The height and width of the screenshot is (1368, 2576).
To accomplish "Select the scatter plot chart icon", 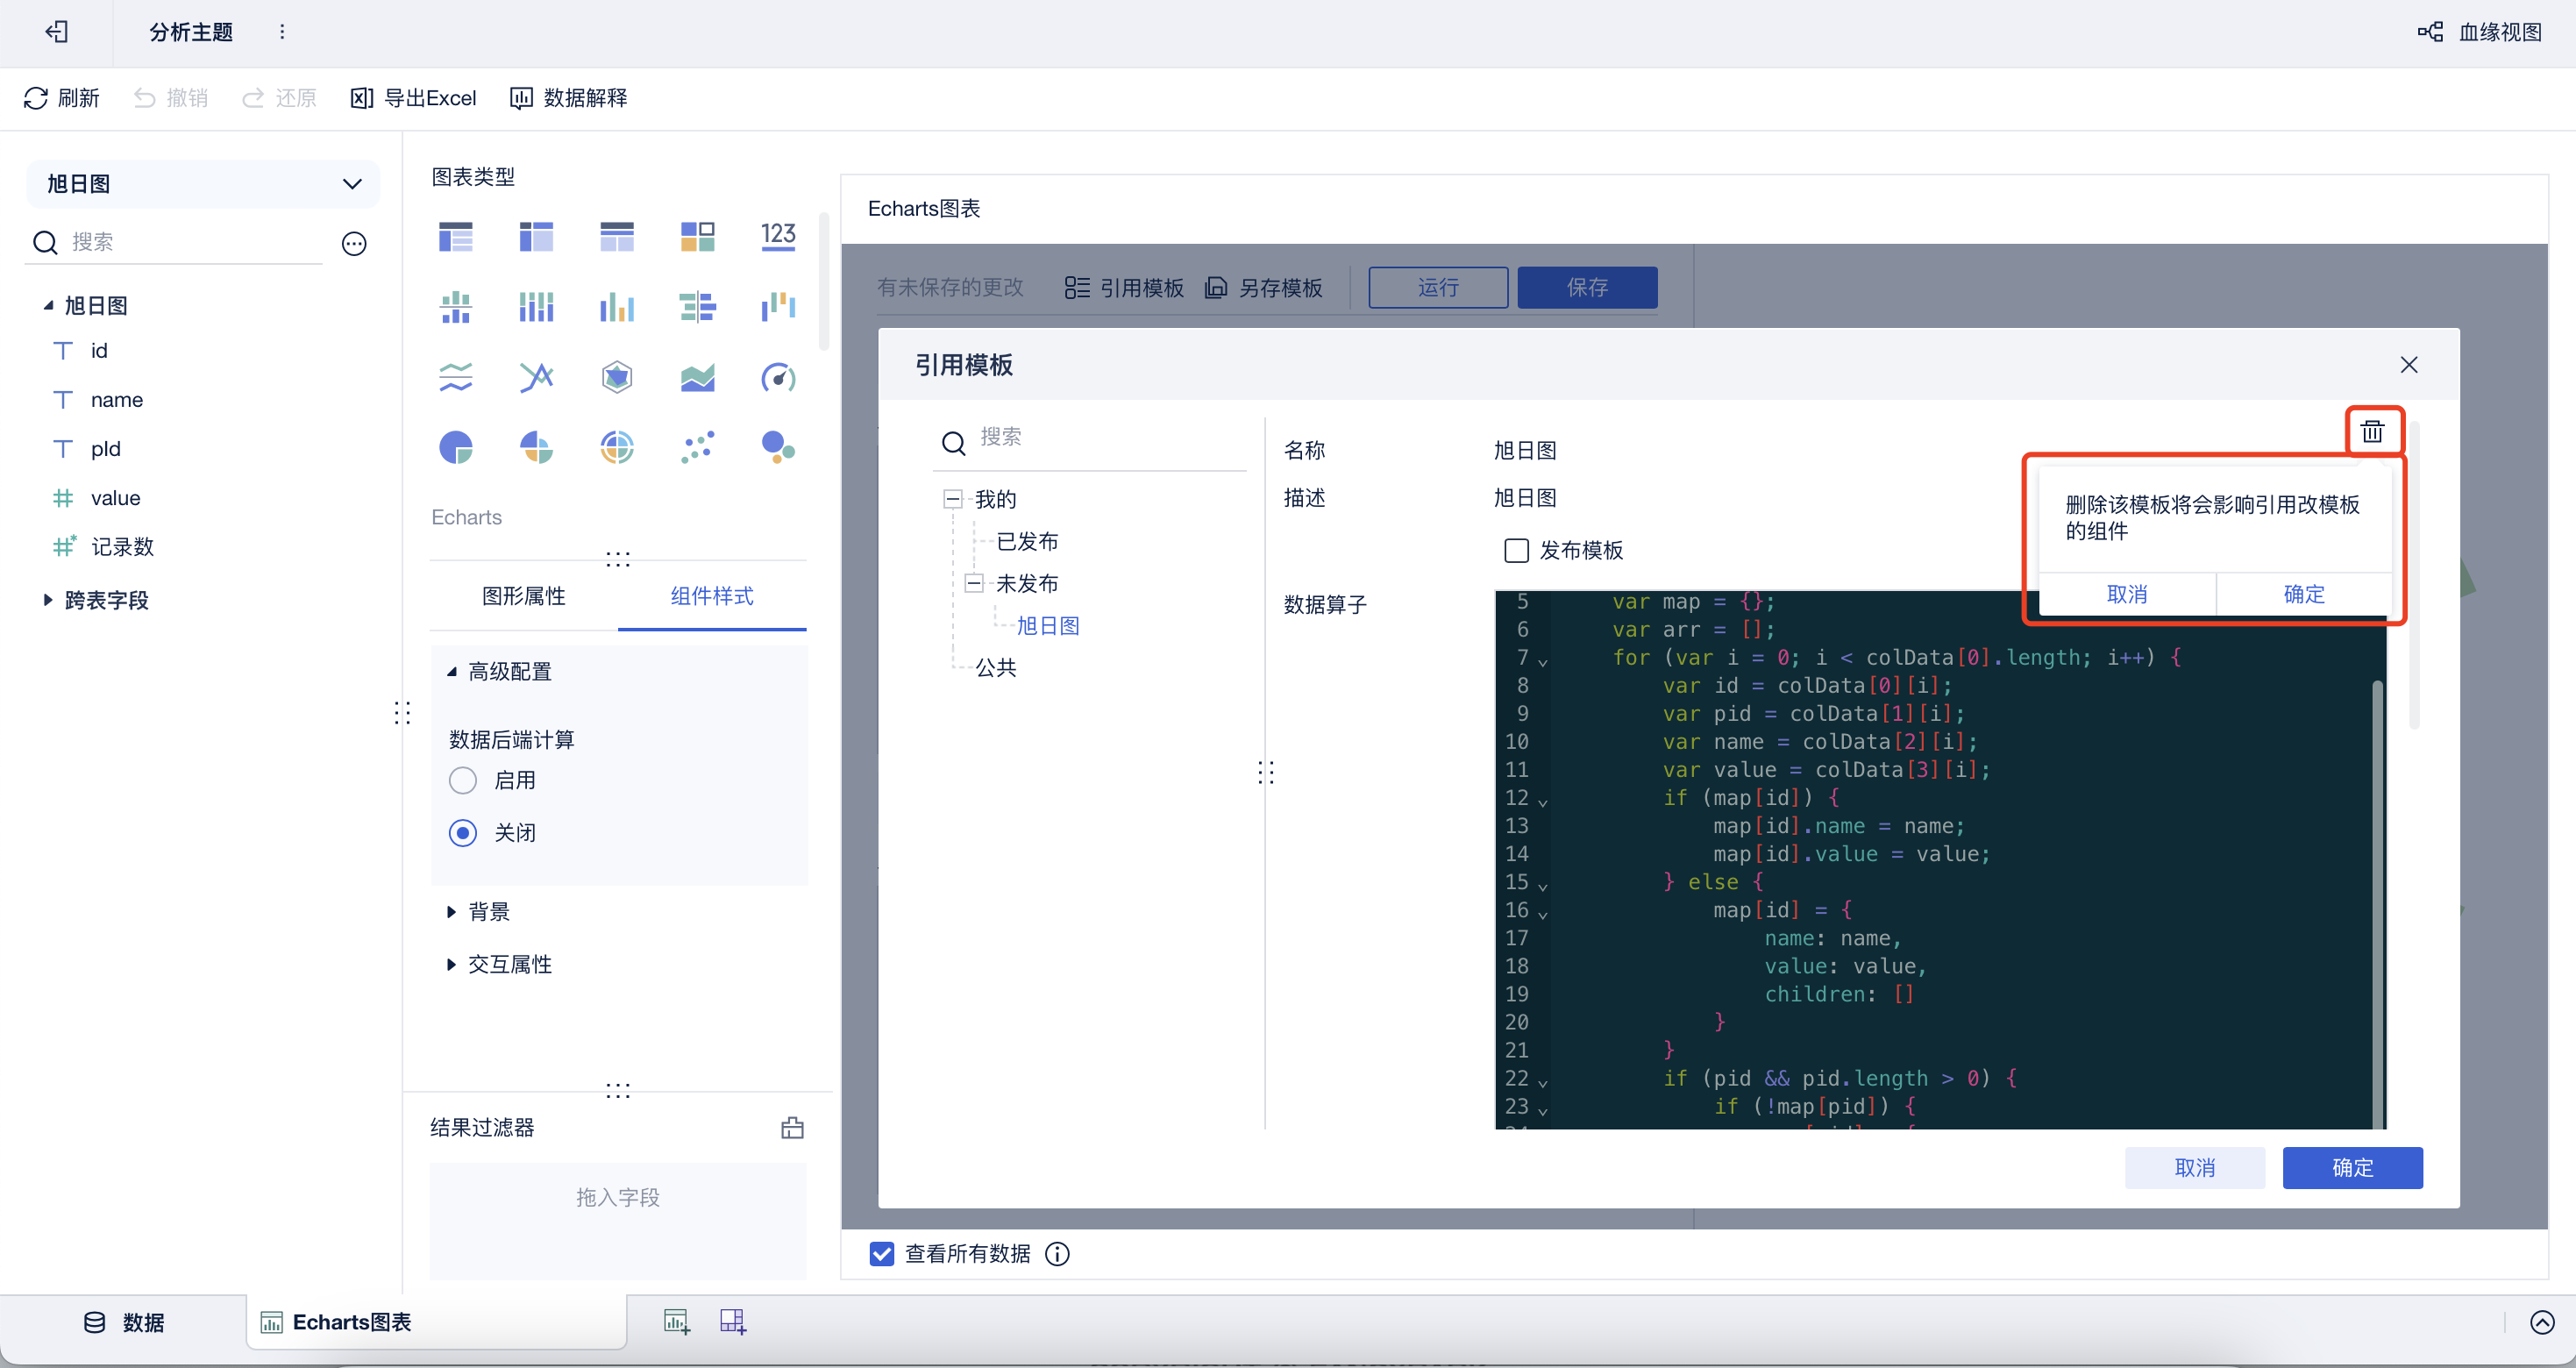I will 697,447.
